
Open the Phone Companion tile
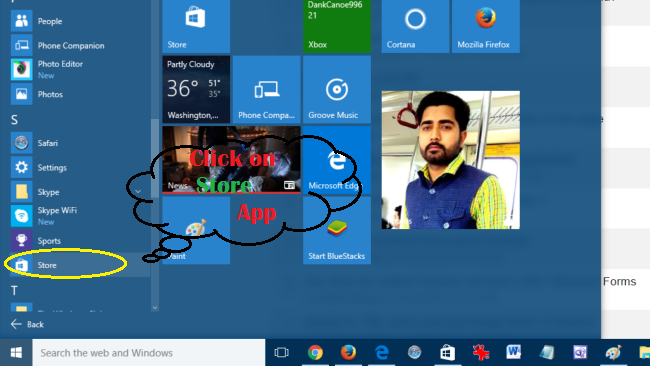click(267, 90)
